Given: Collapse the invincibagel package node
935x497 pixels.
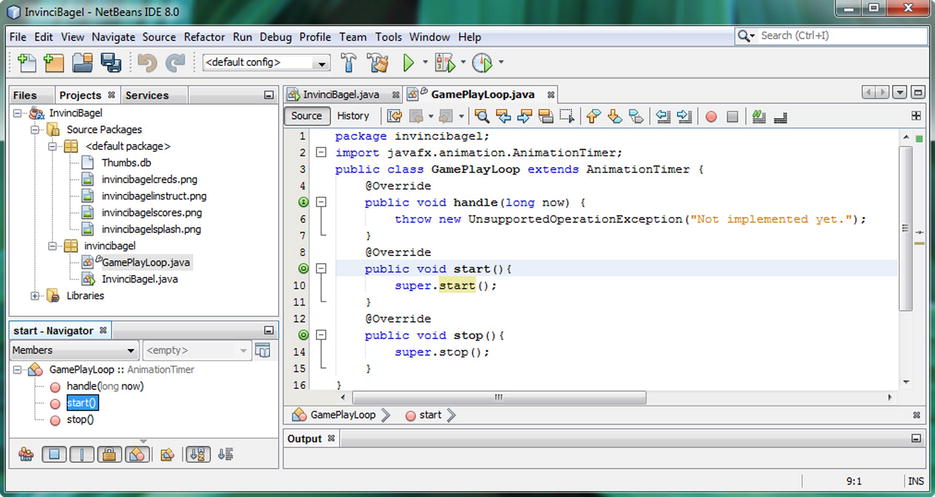Looking at the screenshot, I should point(52,246).
